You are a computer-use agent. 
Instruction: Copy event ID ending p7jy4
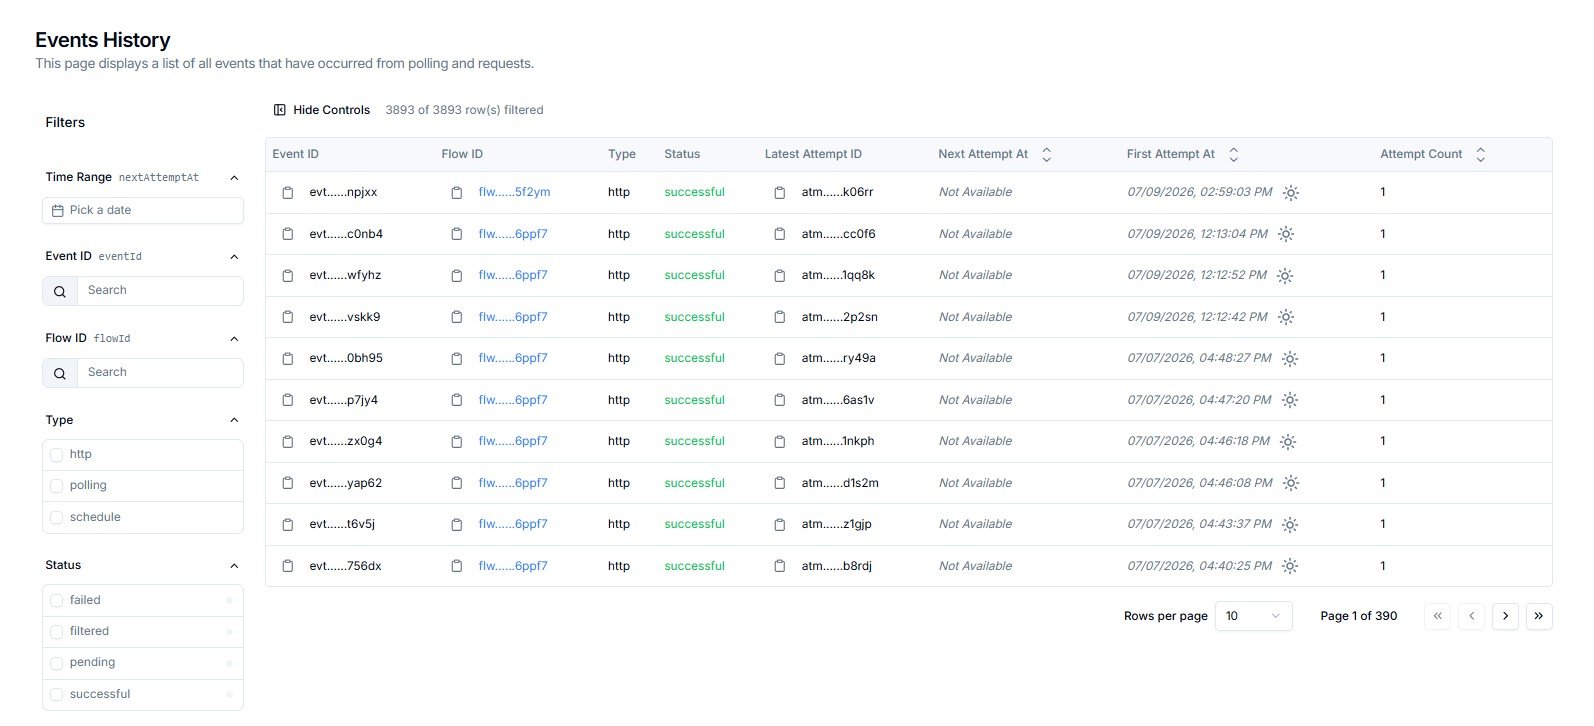click(288, 400)
